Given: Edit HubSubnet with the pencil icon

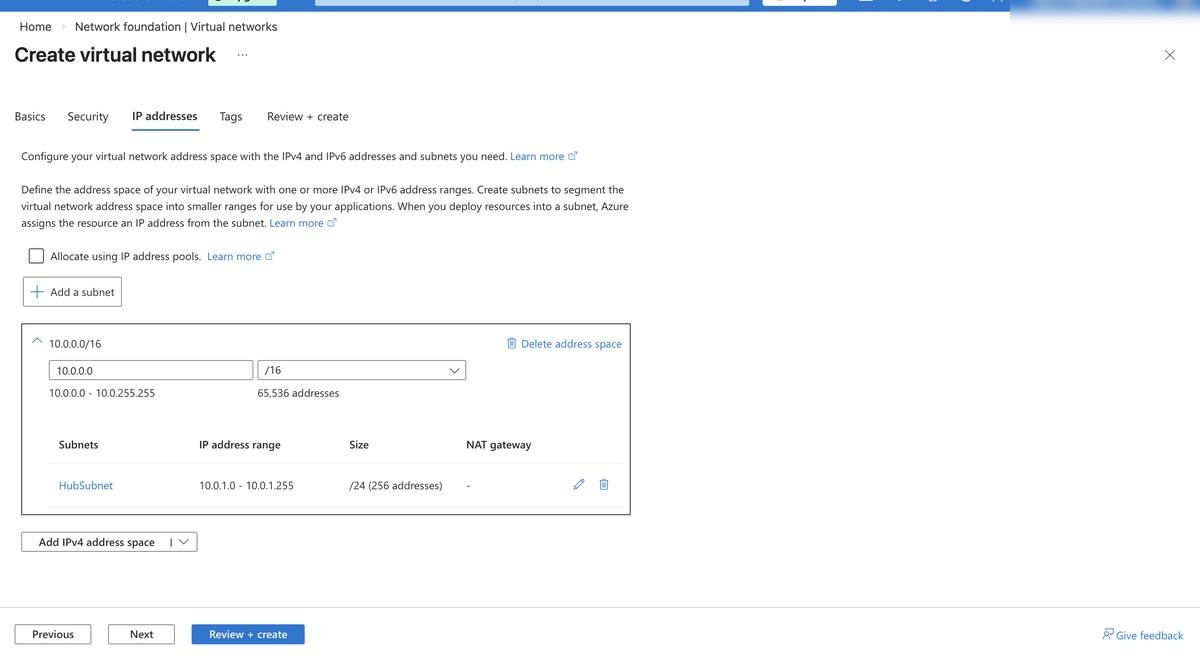Looking at the screenshot, I should [579, 485].
